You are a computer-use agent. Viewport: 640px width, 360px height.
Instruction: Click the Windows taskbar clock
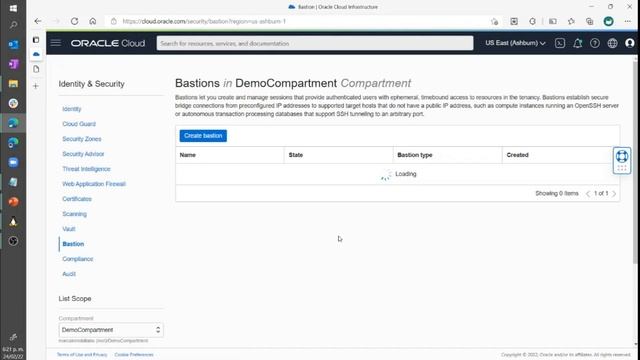[13, 353]
